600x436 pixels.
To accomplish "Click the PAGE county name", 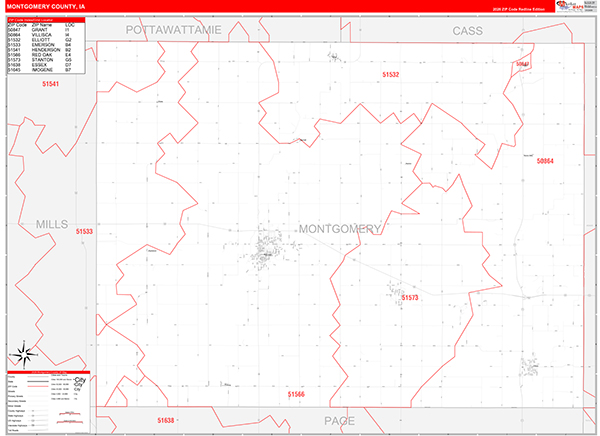I will [x=339, y=421].
